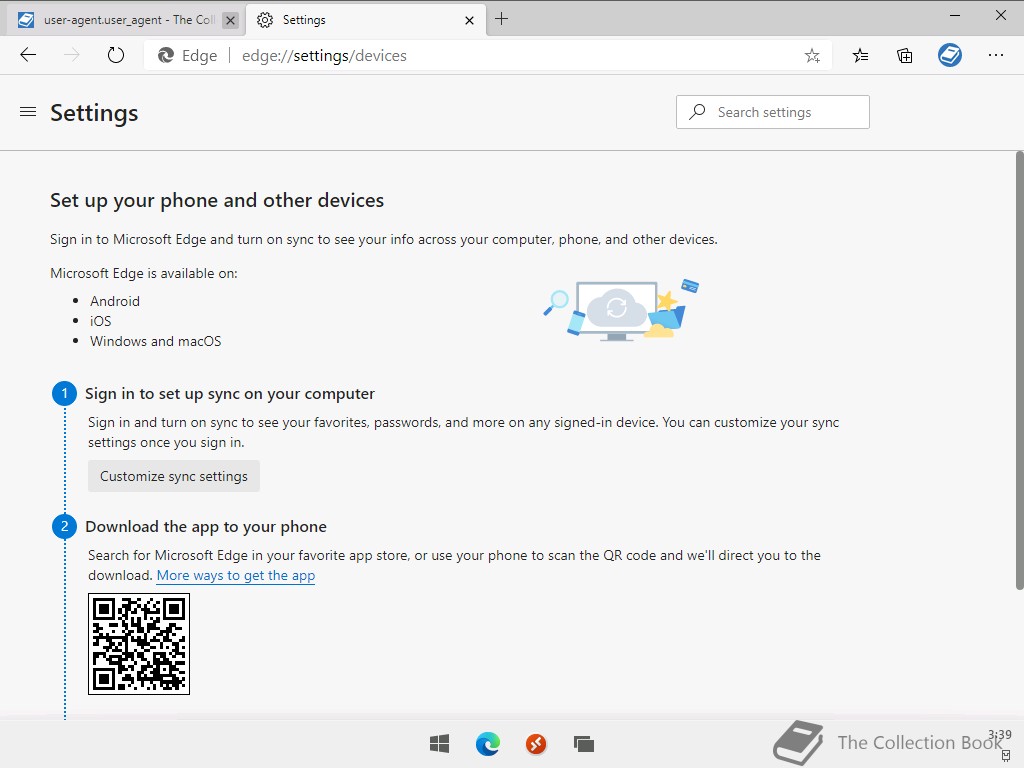This screenshot has height=768, width=1024.
Task: Click the "iOS" list item
Action: click(101, 321)
